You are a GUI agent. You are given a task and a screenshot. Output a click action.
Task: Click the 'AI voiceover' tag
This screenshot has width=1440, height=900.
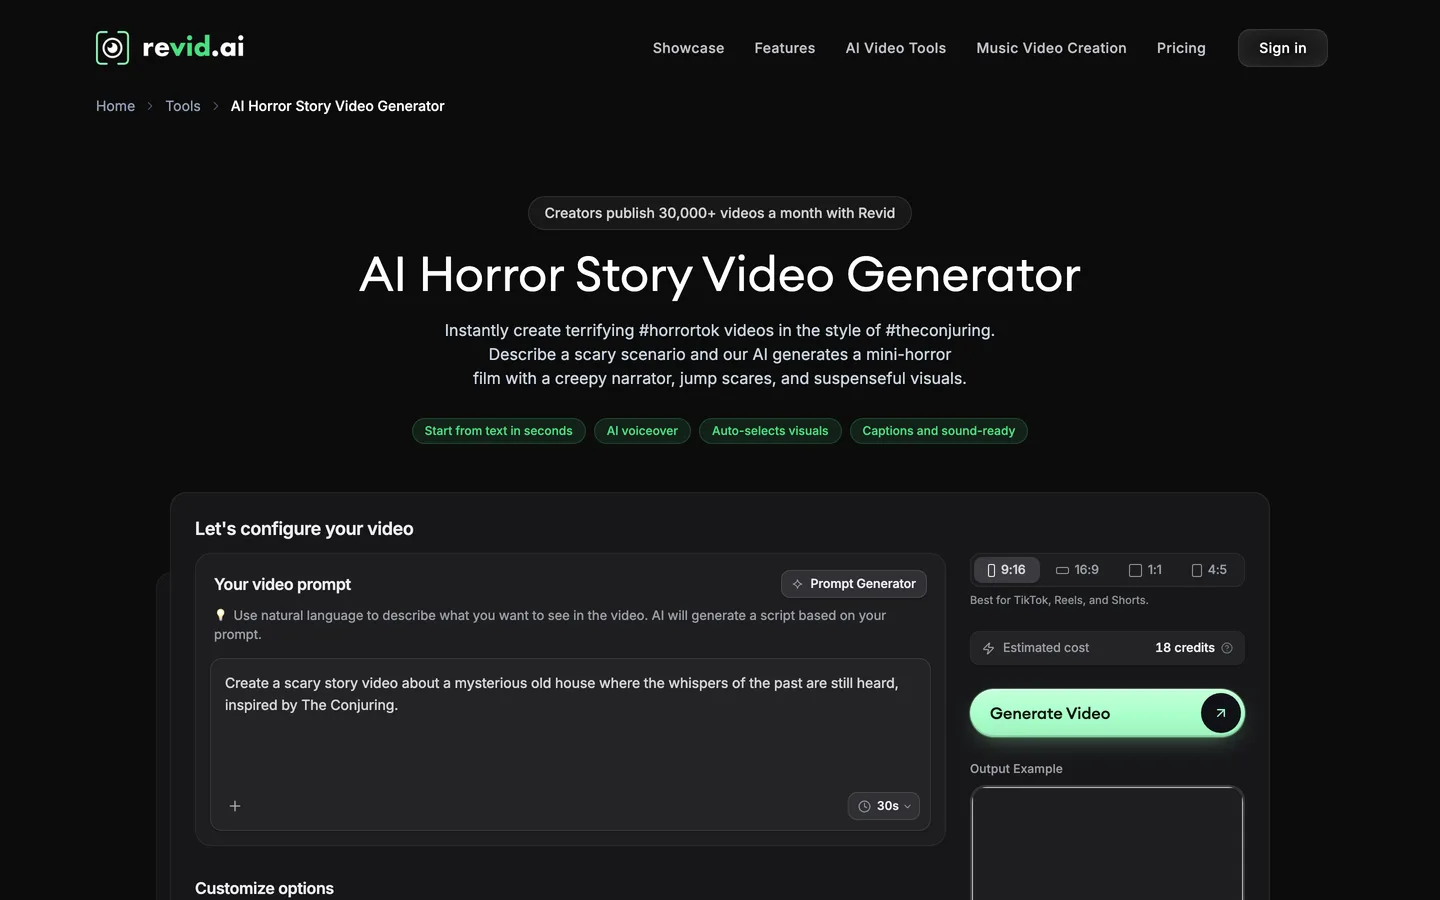642,431
